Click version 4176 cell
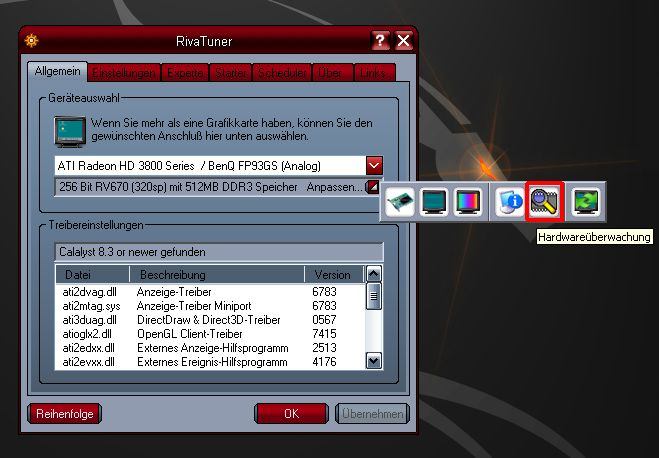 point(324,362)
